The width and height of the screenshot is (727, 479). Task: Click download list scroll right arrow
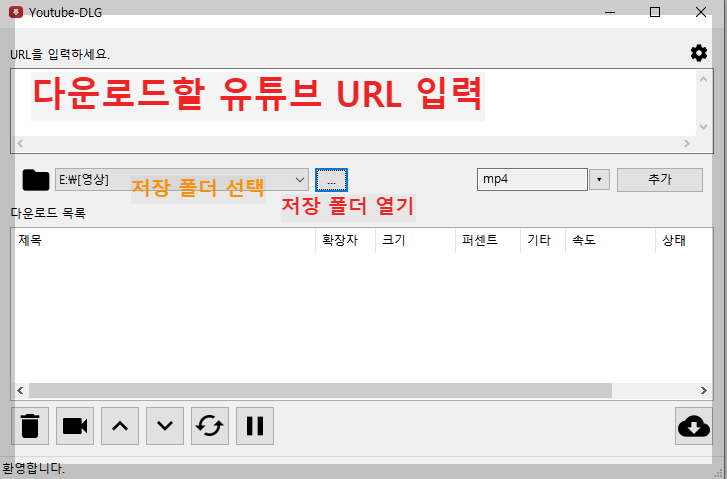pos(704,390)
